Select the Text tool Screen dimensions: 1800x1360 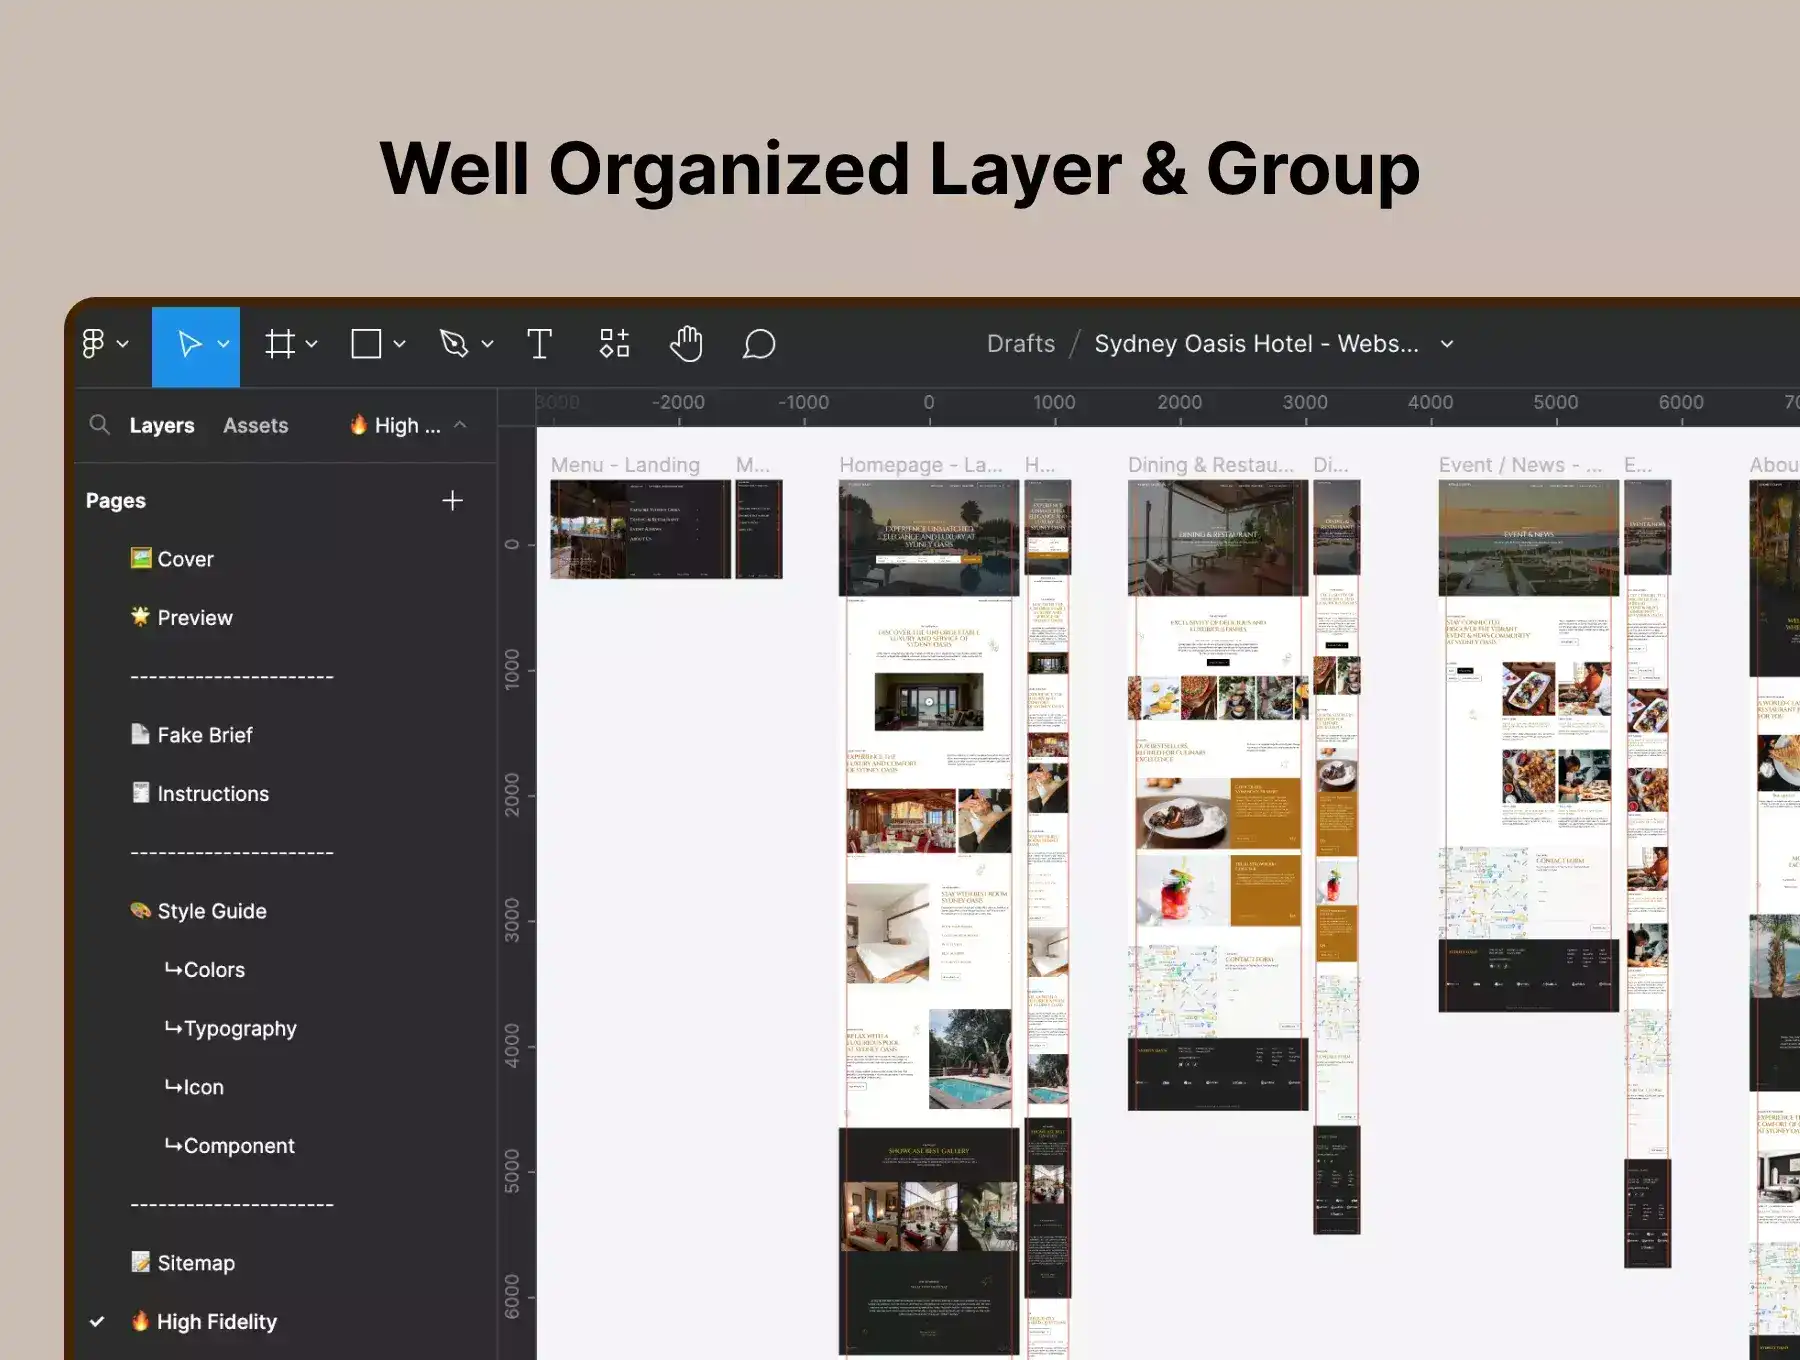(539, 344)
